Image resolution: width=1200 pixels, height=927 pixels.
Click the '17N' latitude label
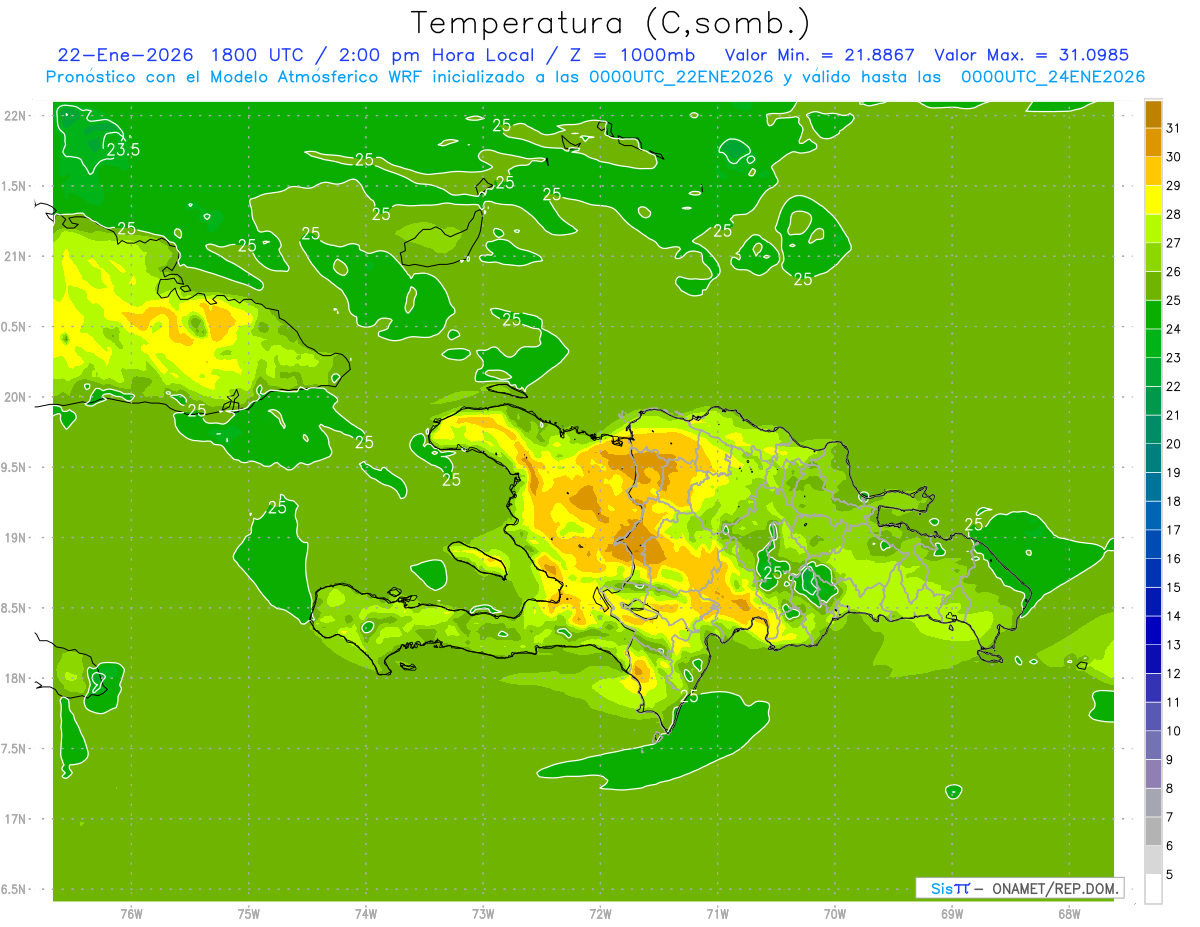click(17, 819)
